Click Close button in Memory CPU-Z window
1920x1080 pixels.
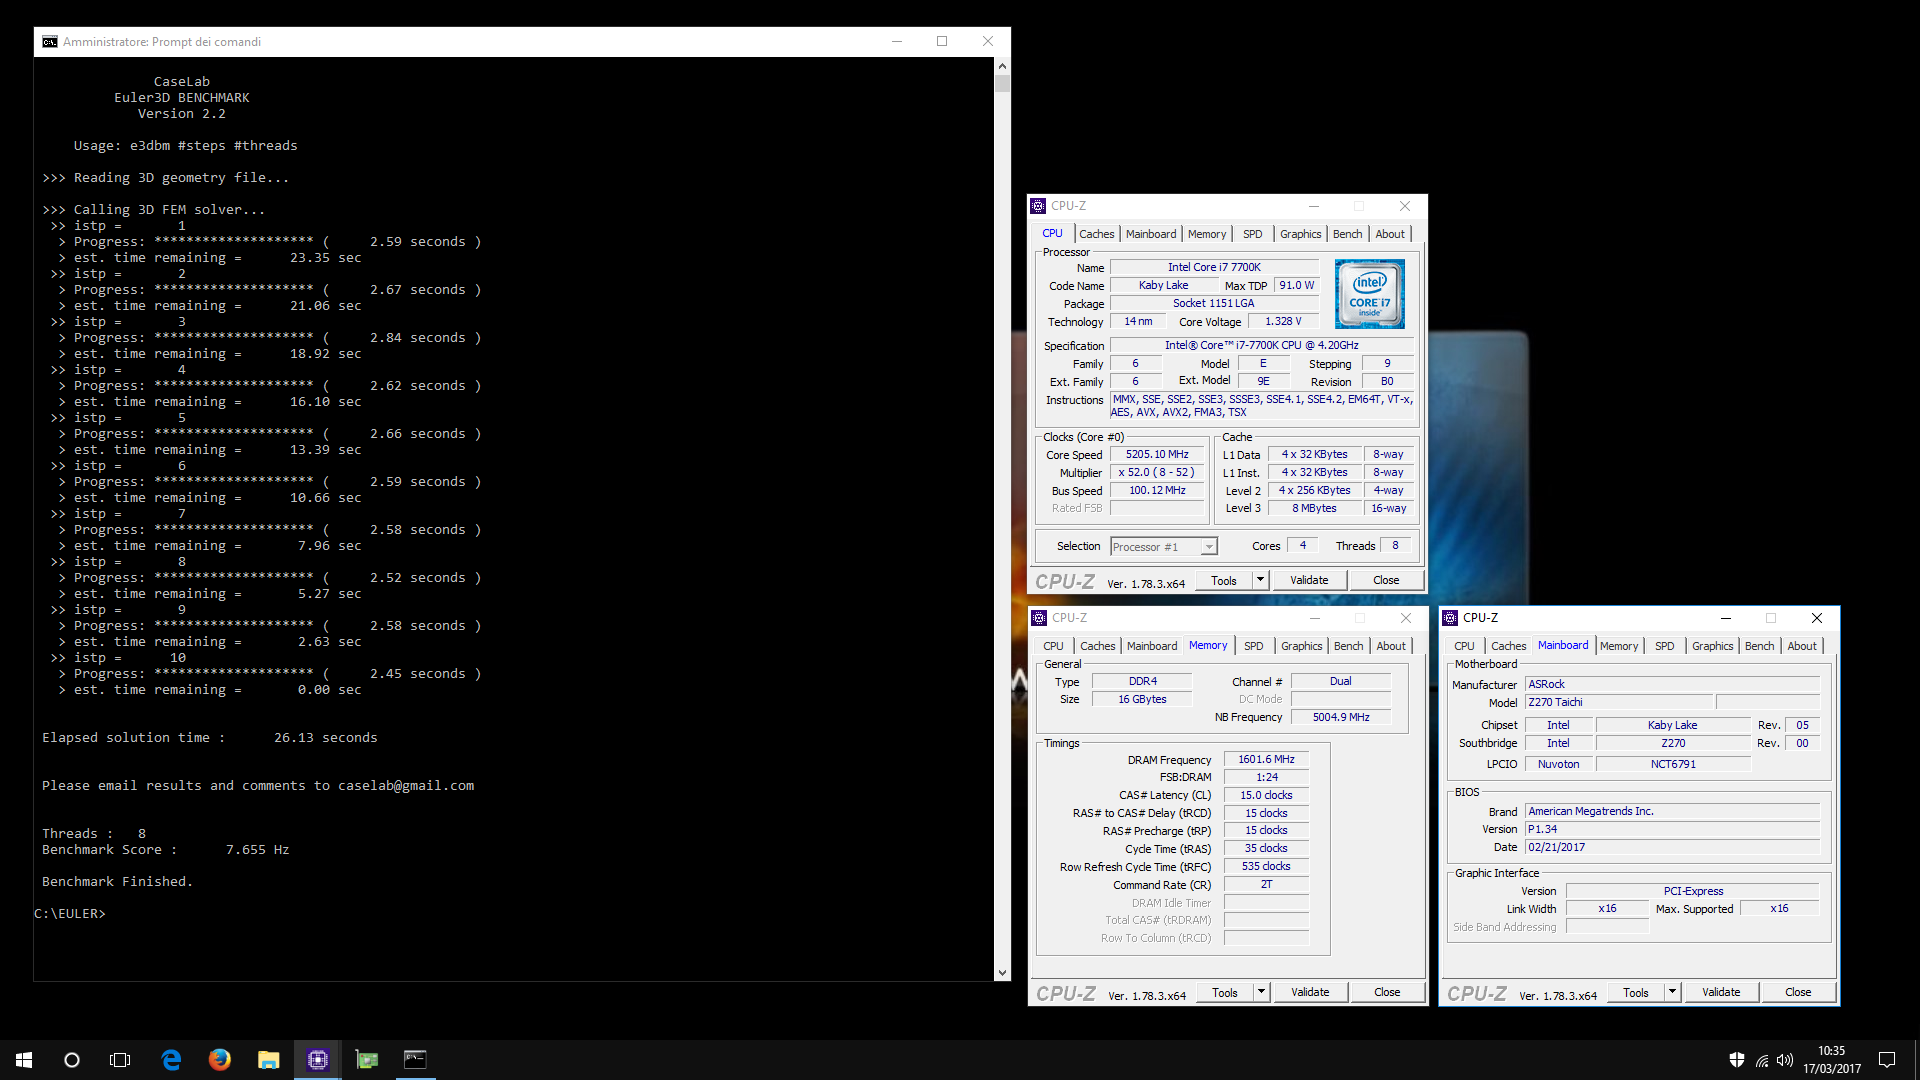[x=1387, y=992]
